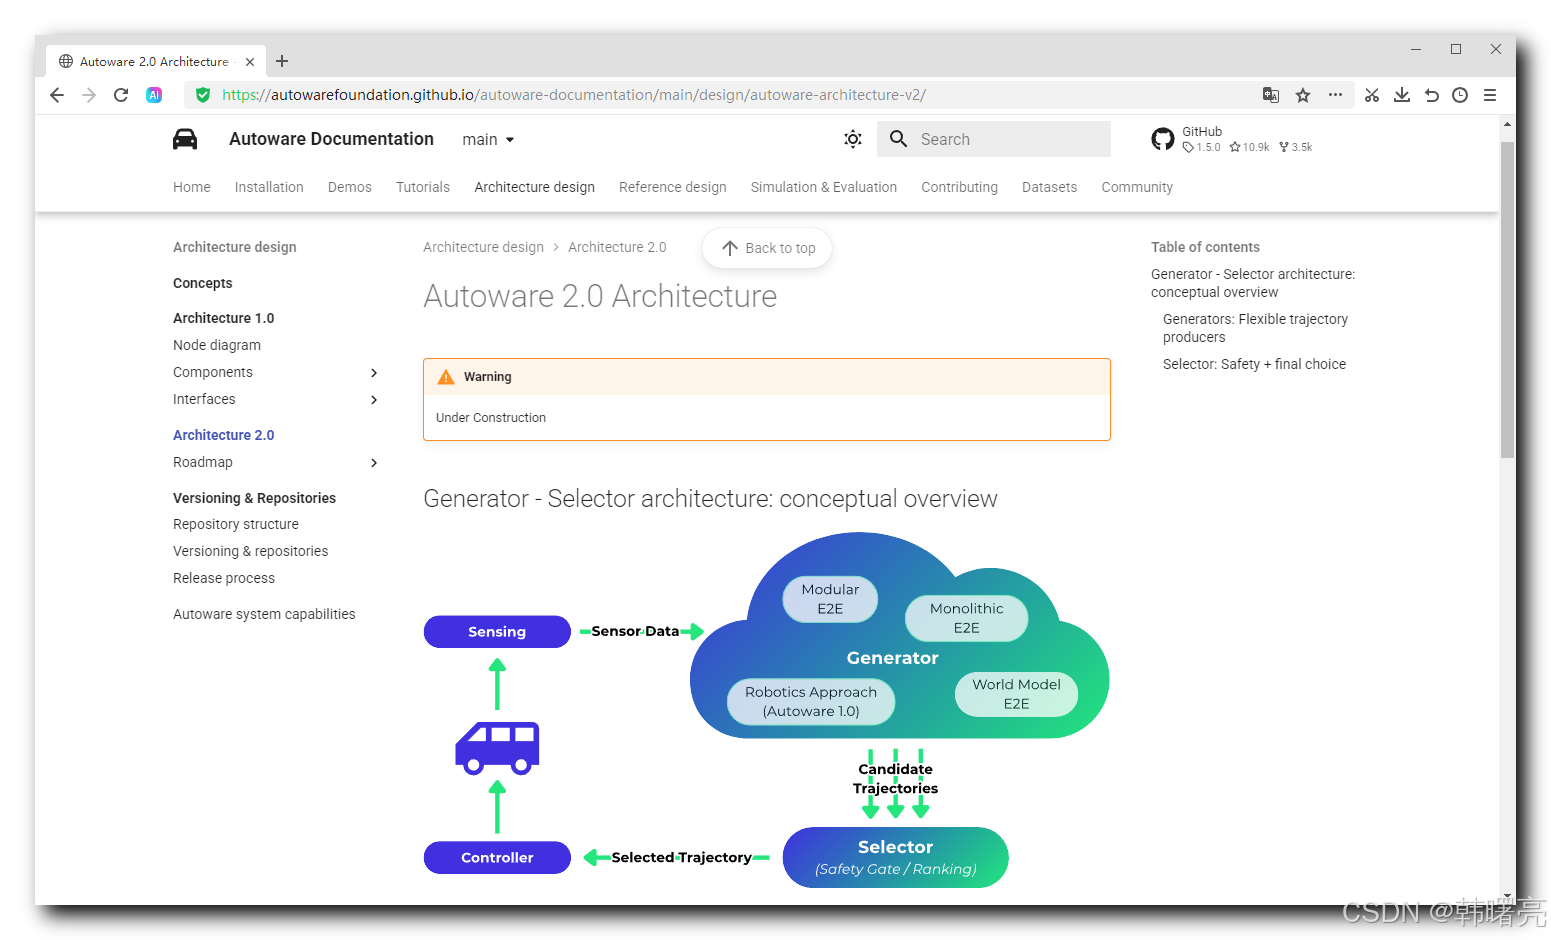Screen dimensions: 1551x940
Task: Open the Demos navigation tab
Action: [350, 187]
